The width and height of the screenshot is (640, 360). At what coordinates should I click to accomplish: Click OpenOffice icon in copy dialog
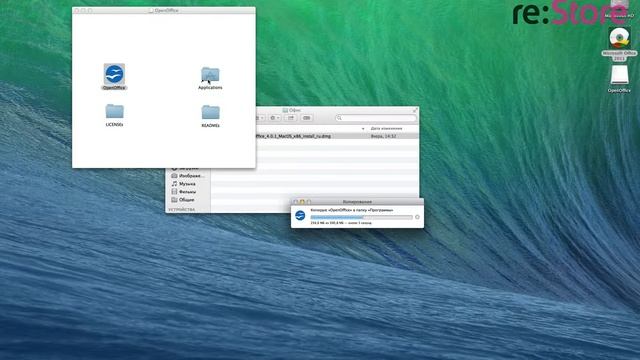click(x=300, y=216)
